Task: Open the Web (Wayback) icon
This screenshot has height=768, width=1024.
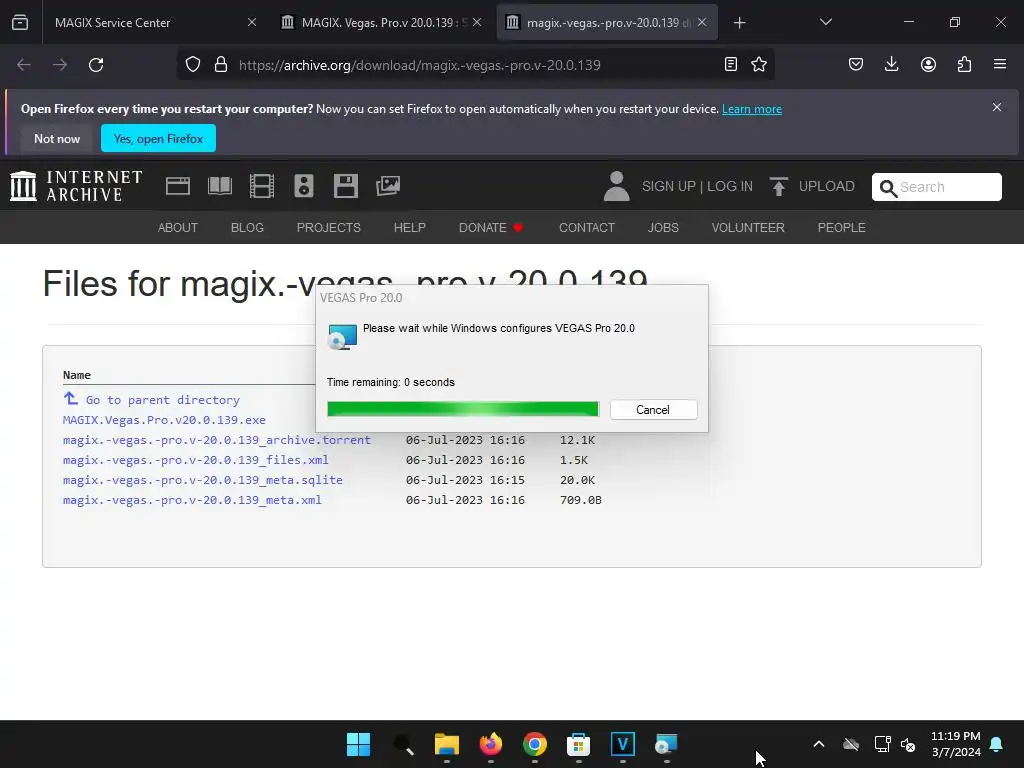Action: [178, 186]
